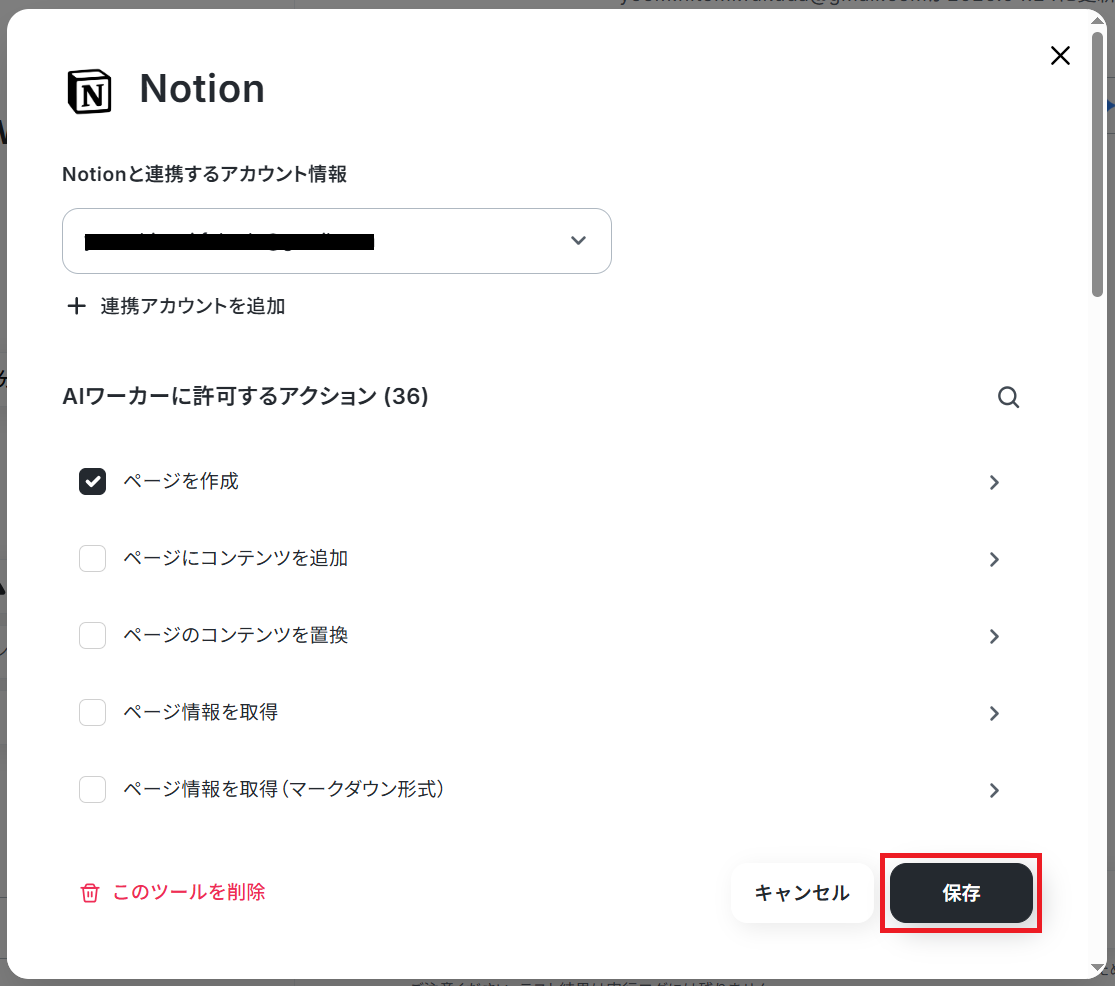The height and width of the screenshot is (986, 1115).
Task: Expand the ページのコンテンツを置換 row chevron
Action: pos(994,636)
